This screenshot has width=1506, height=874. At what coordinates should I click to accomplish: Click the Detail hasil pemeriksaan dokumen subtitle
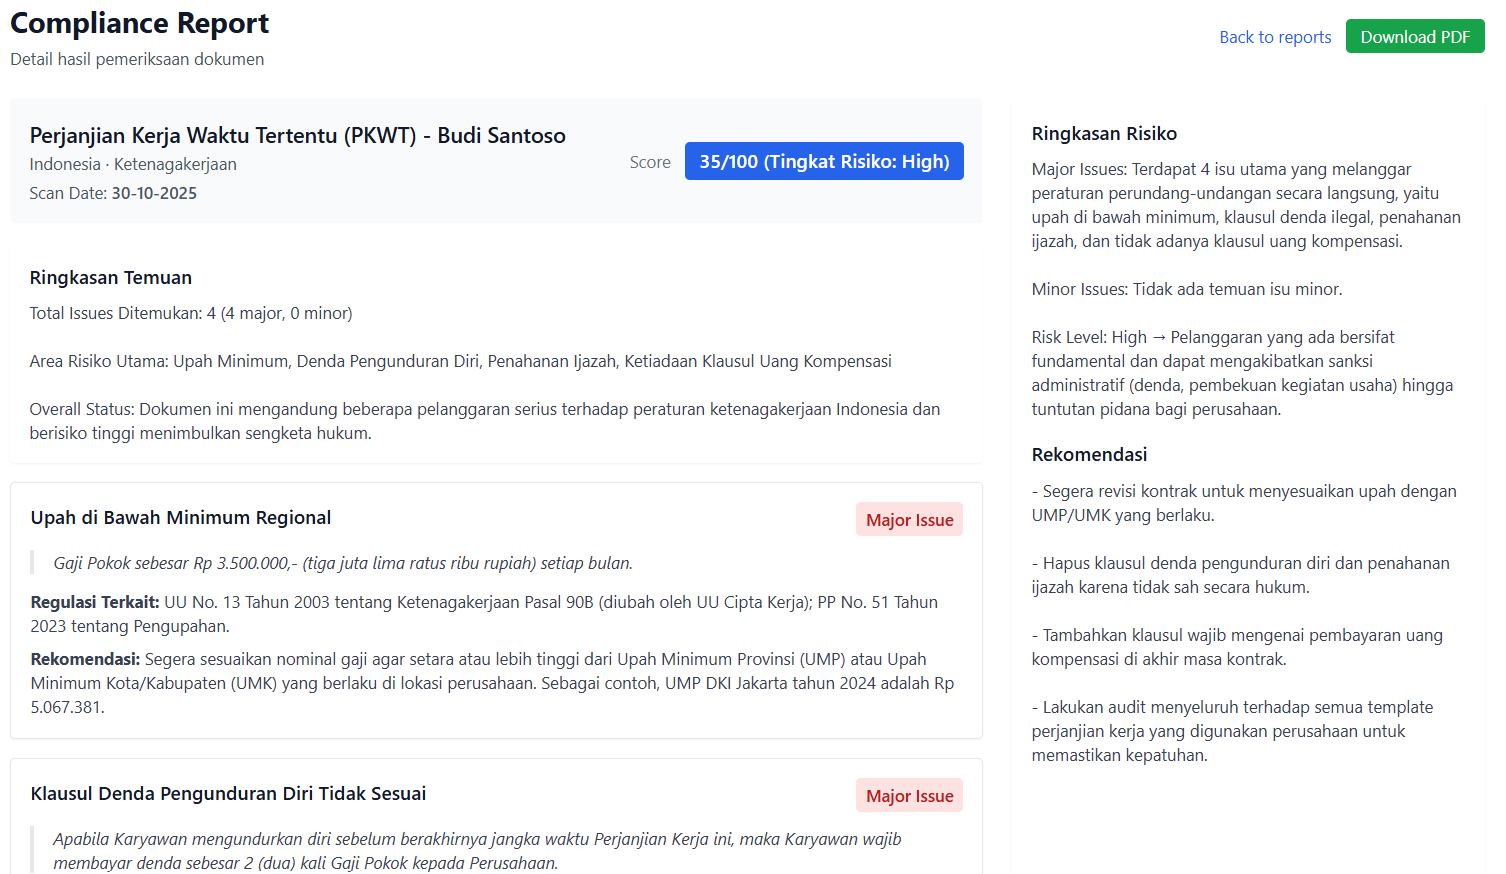pyautogui.click(x=137, y=59)
